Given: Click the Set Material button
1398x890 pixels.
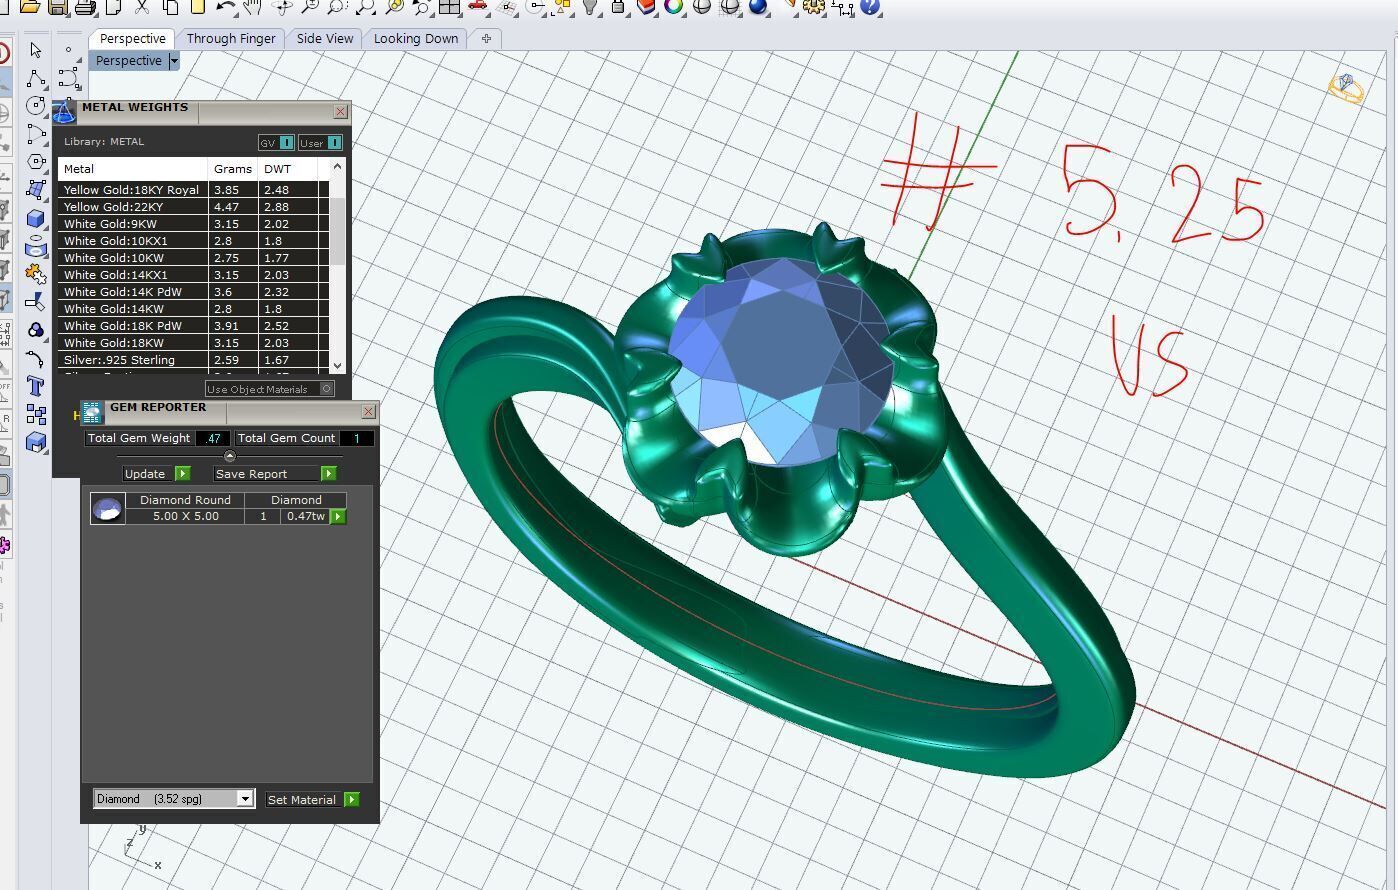Looking at the screenshot, I should point(303,799).
